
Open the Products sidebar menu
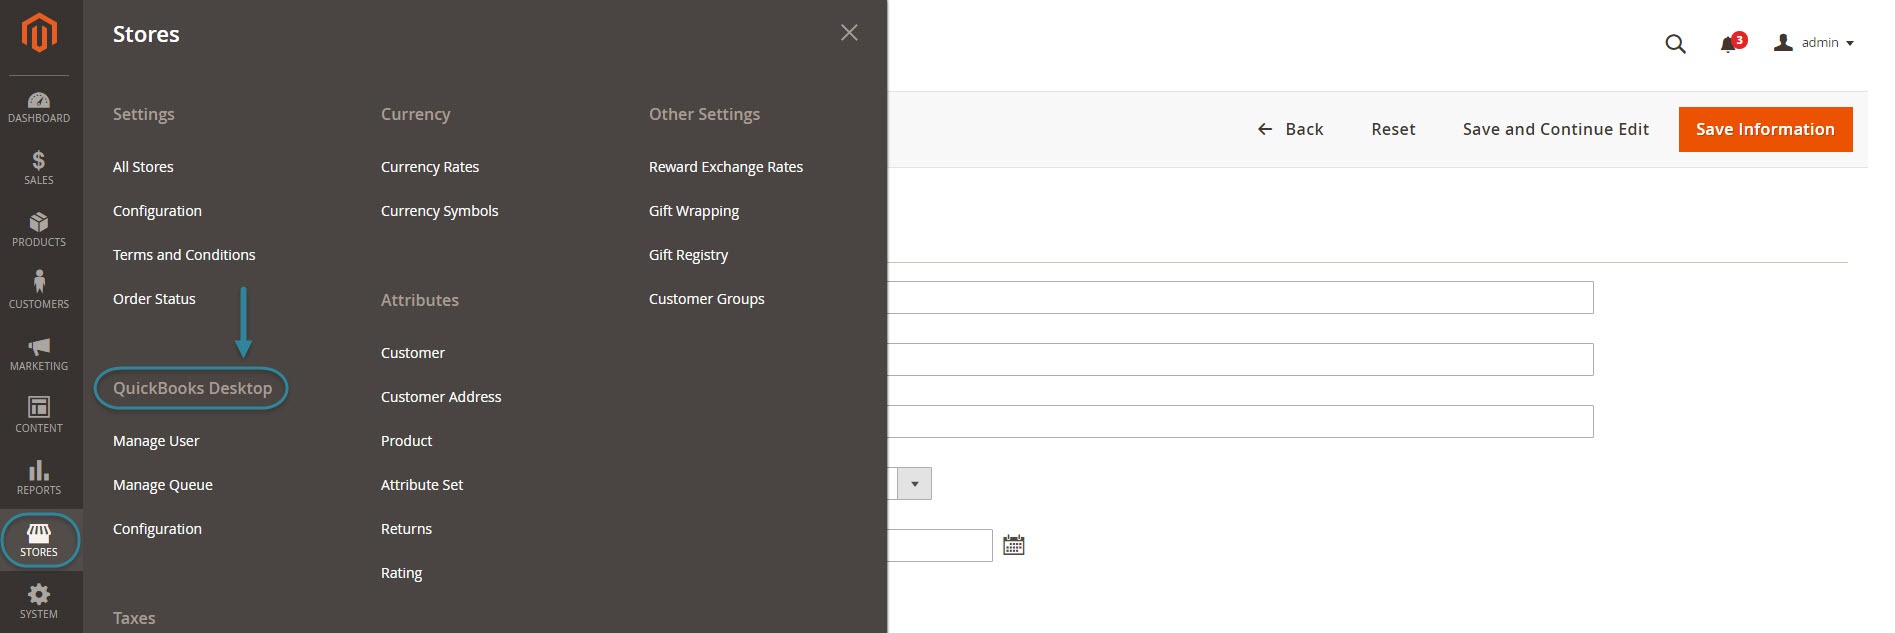point(39,230)
